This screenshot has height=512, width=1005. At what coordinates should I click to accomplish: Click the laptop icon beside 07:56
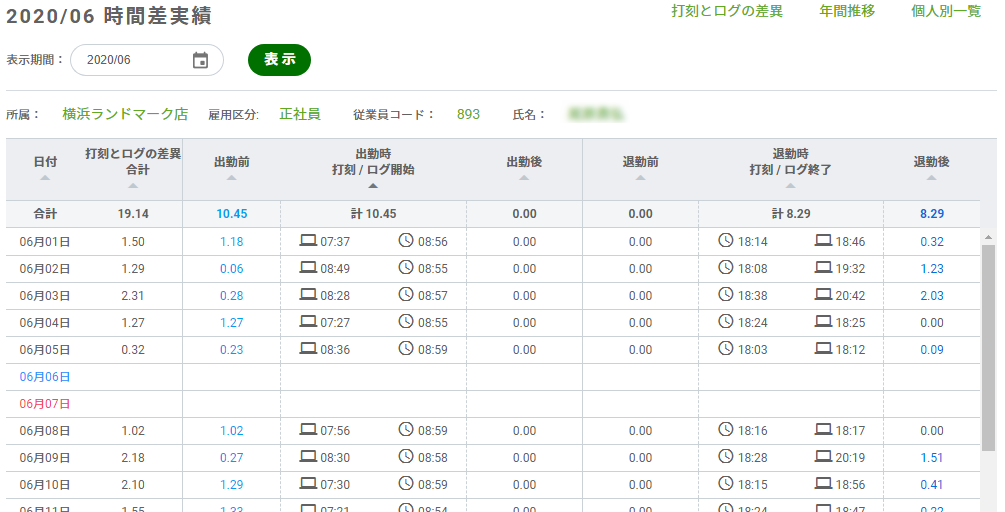point(308,430)
